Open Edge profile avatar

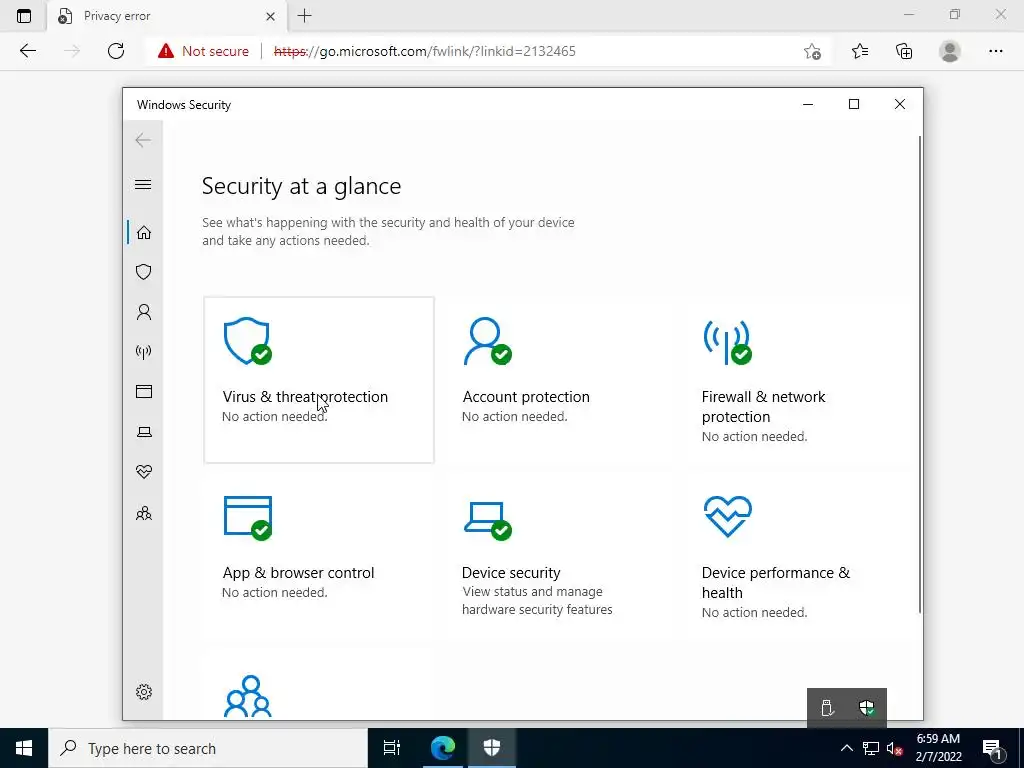pos(950,51)
